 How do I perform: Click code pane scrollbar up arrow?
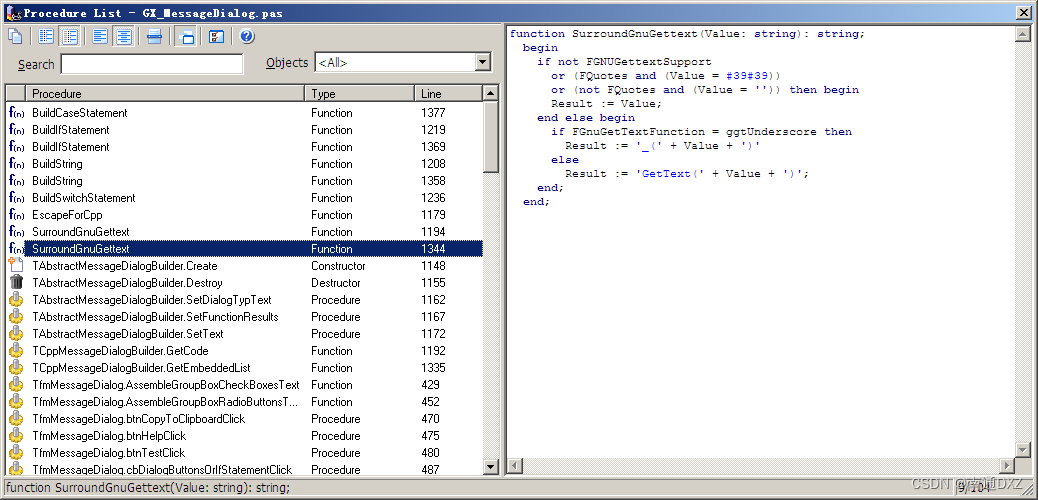[x=1022, y=33]
